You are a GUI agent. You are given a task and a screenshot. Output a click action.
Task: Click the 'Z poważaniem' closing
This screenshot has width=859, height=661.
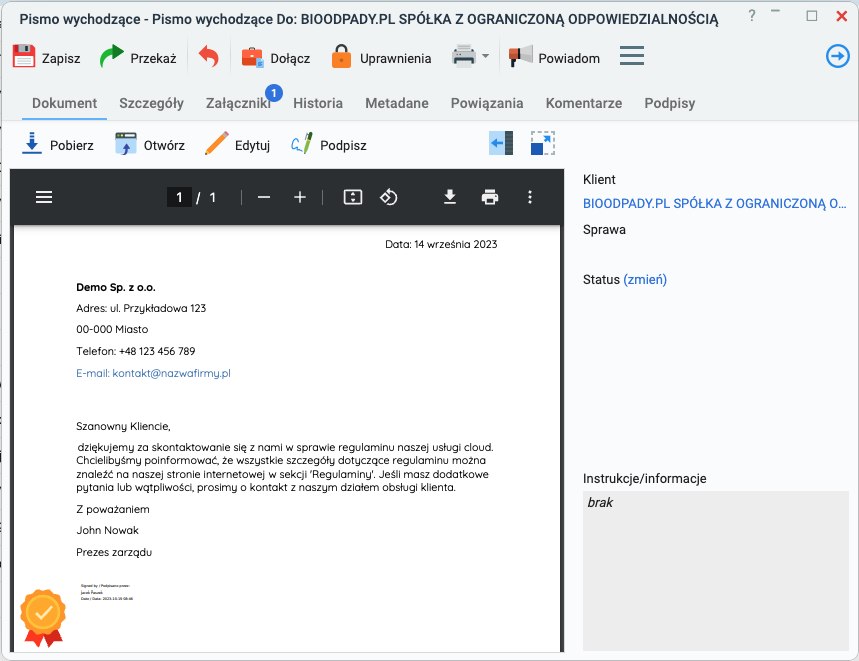click(113, 510)
